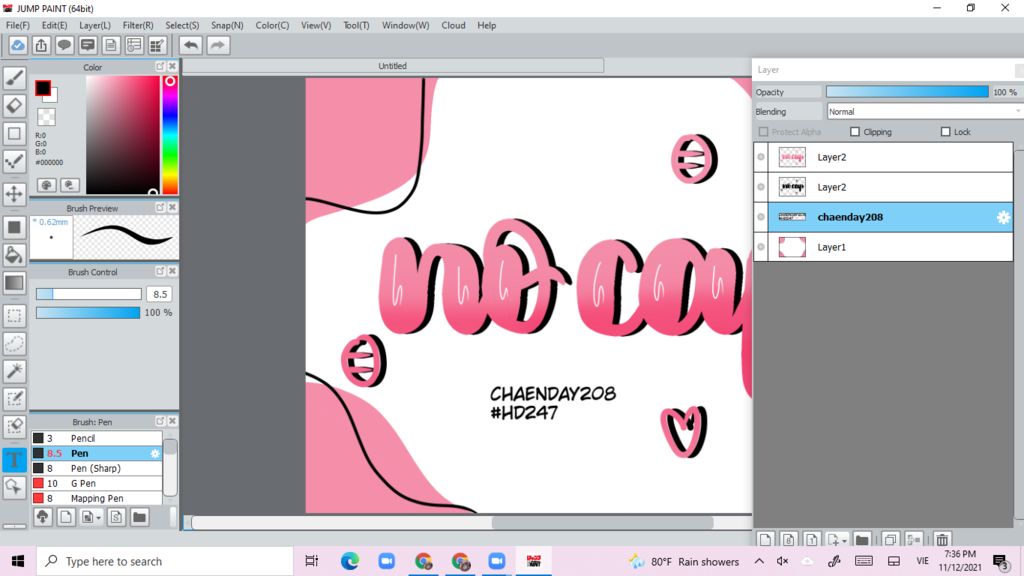Click the black foreground color swatch

pyautogui.click(x=42, y=88)
